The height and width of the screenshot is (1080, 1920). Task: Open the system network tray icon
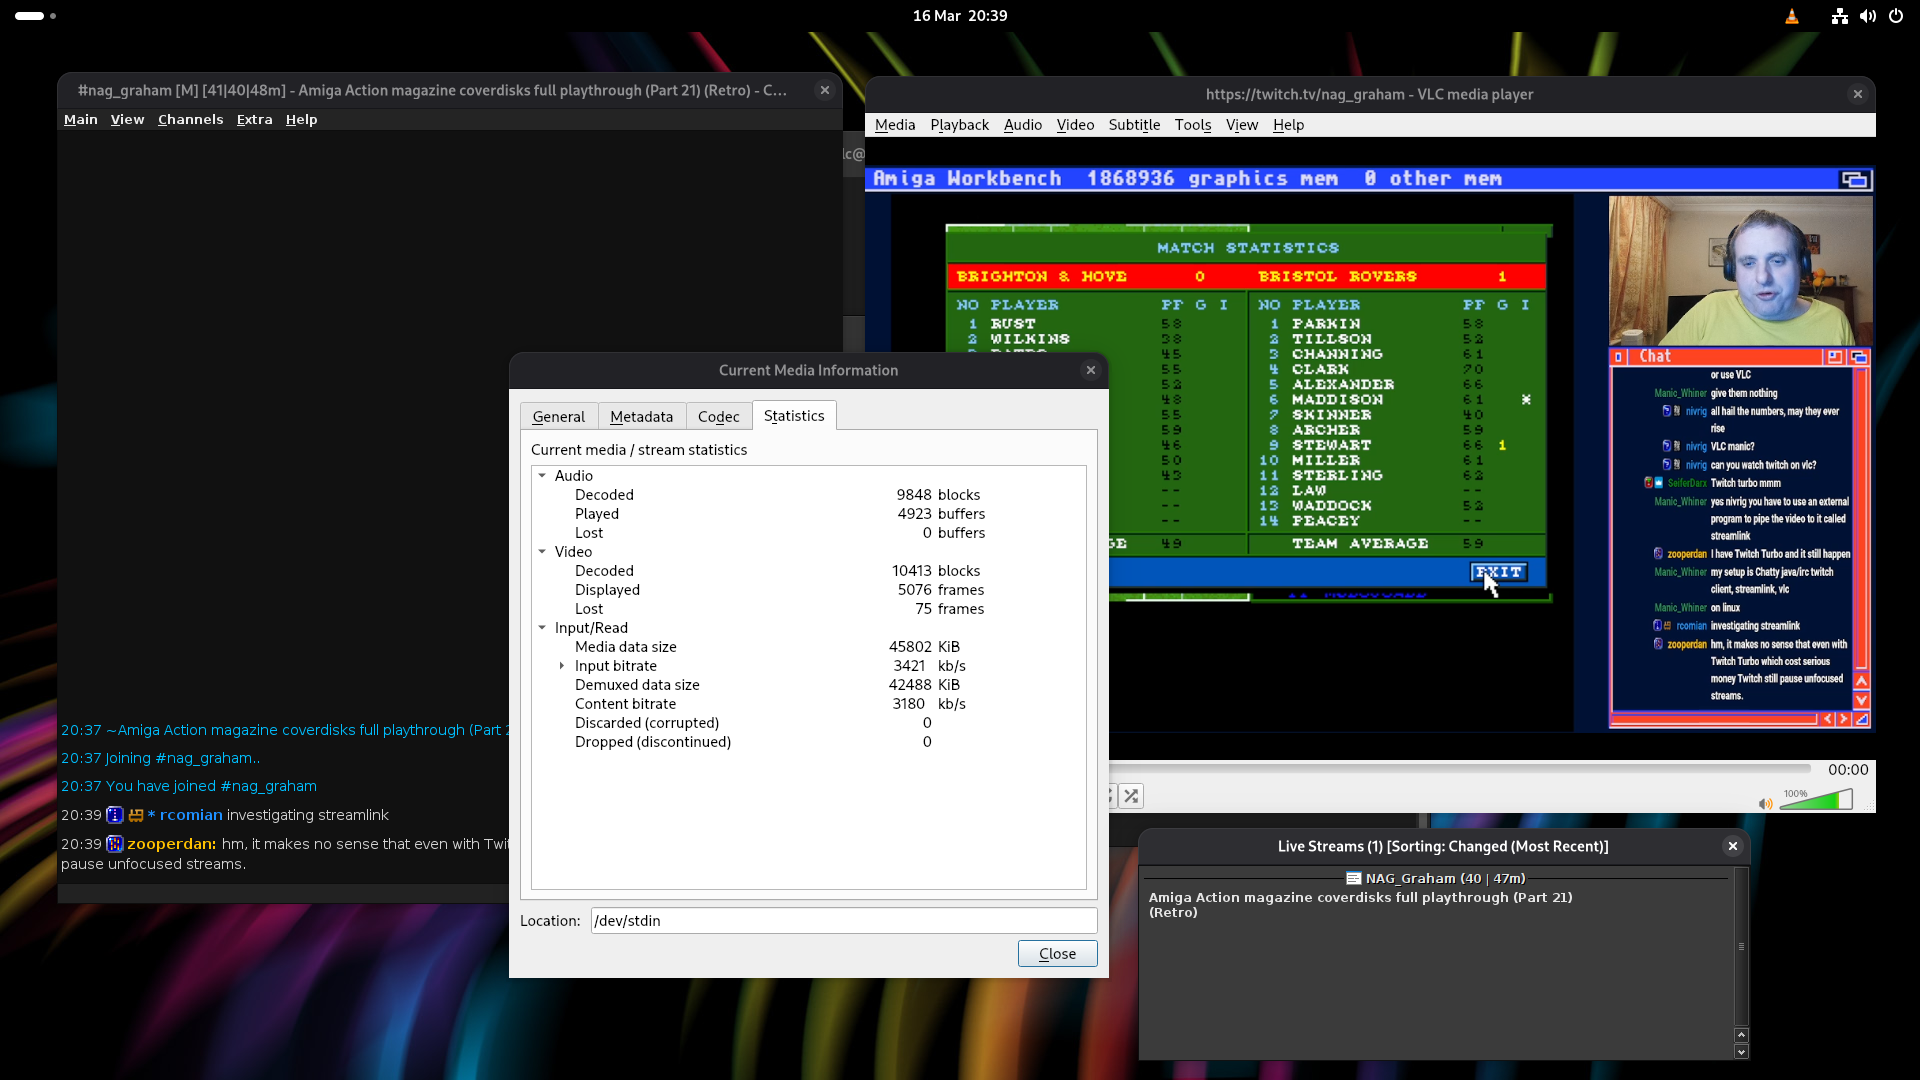pyautogui.click(x=1839, y=16)
